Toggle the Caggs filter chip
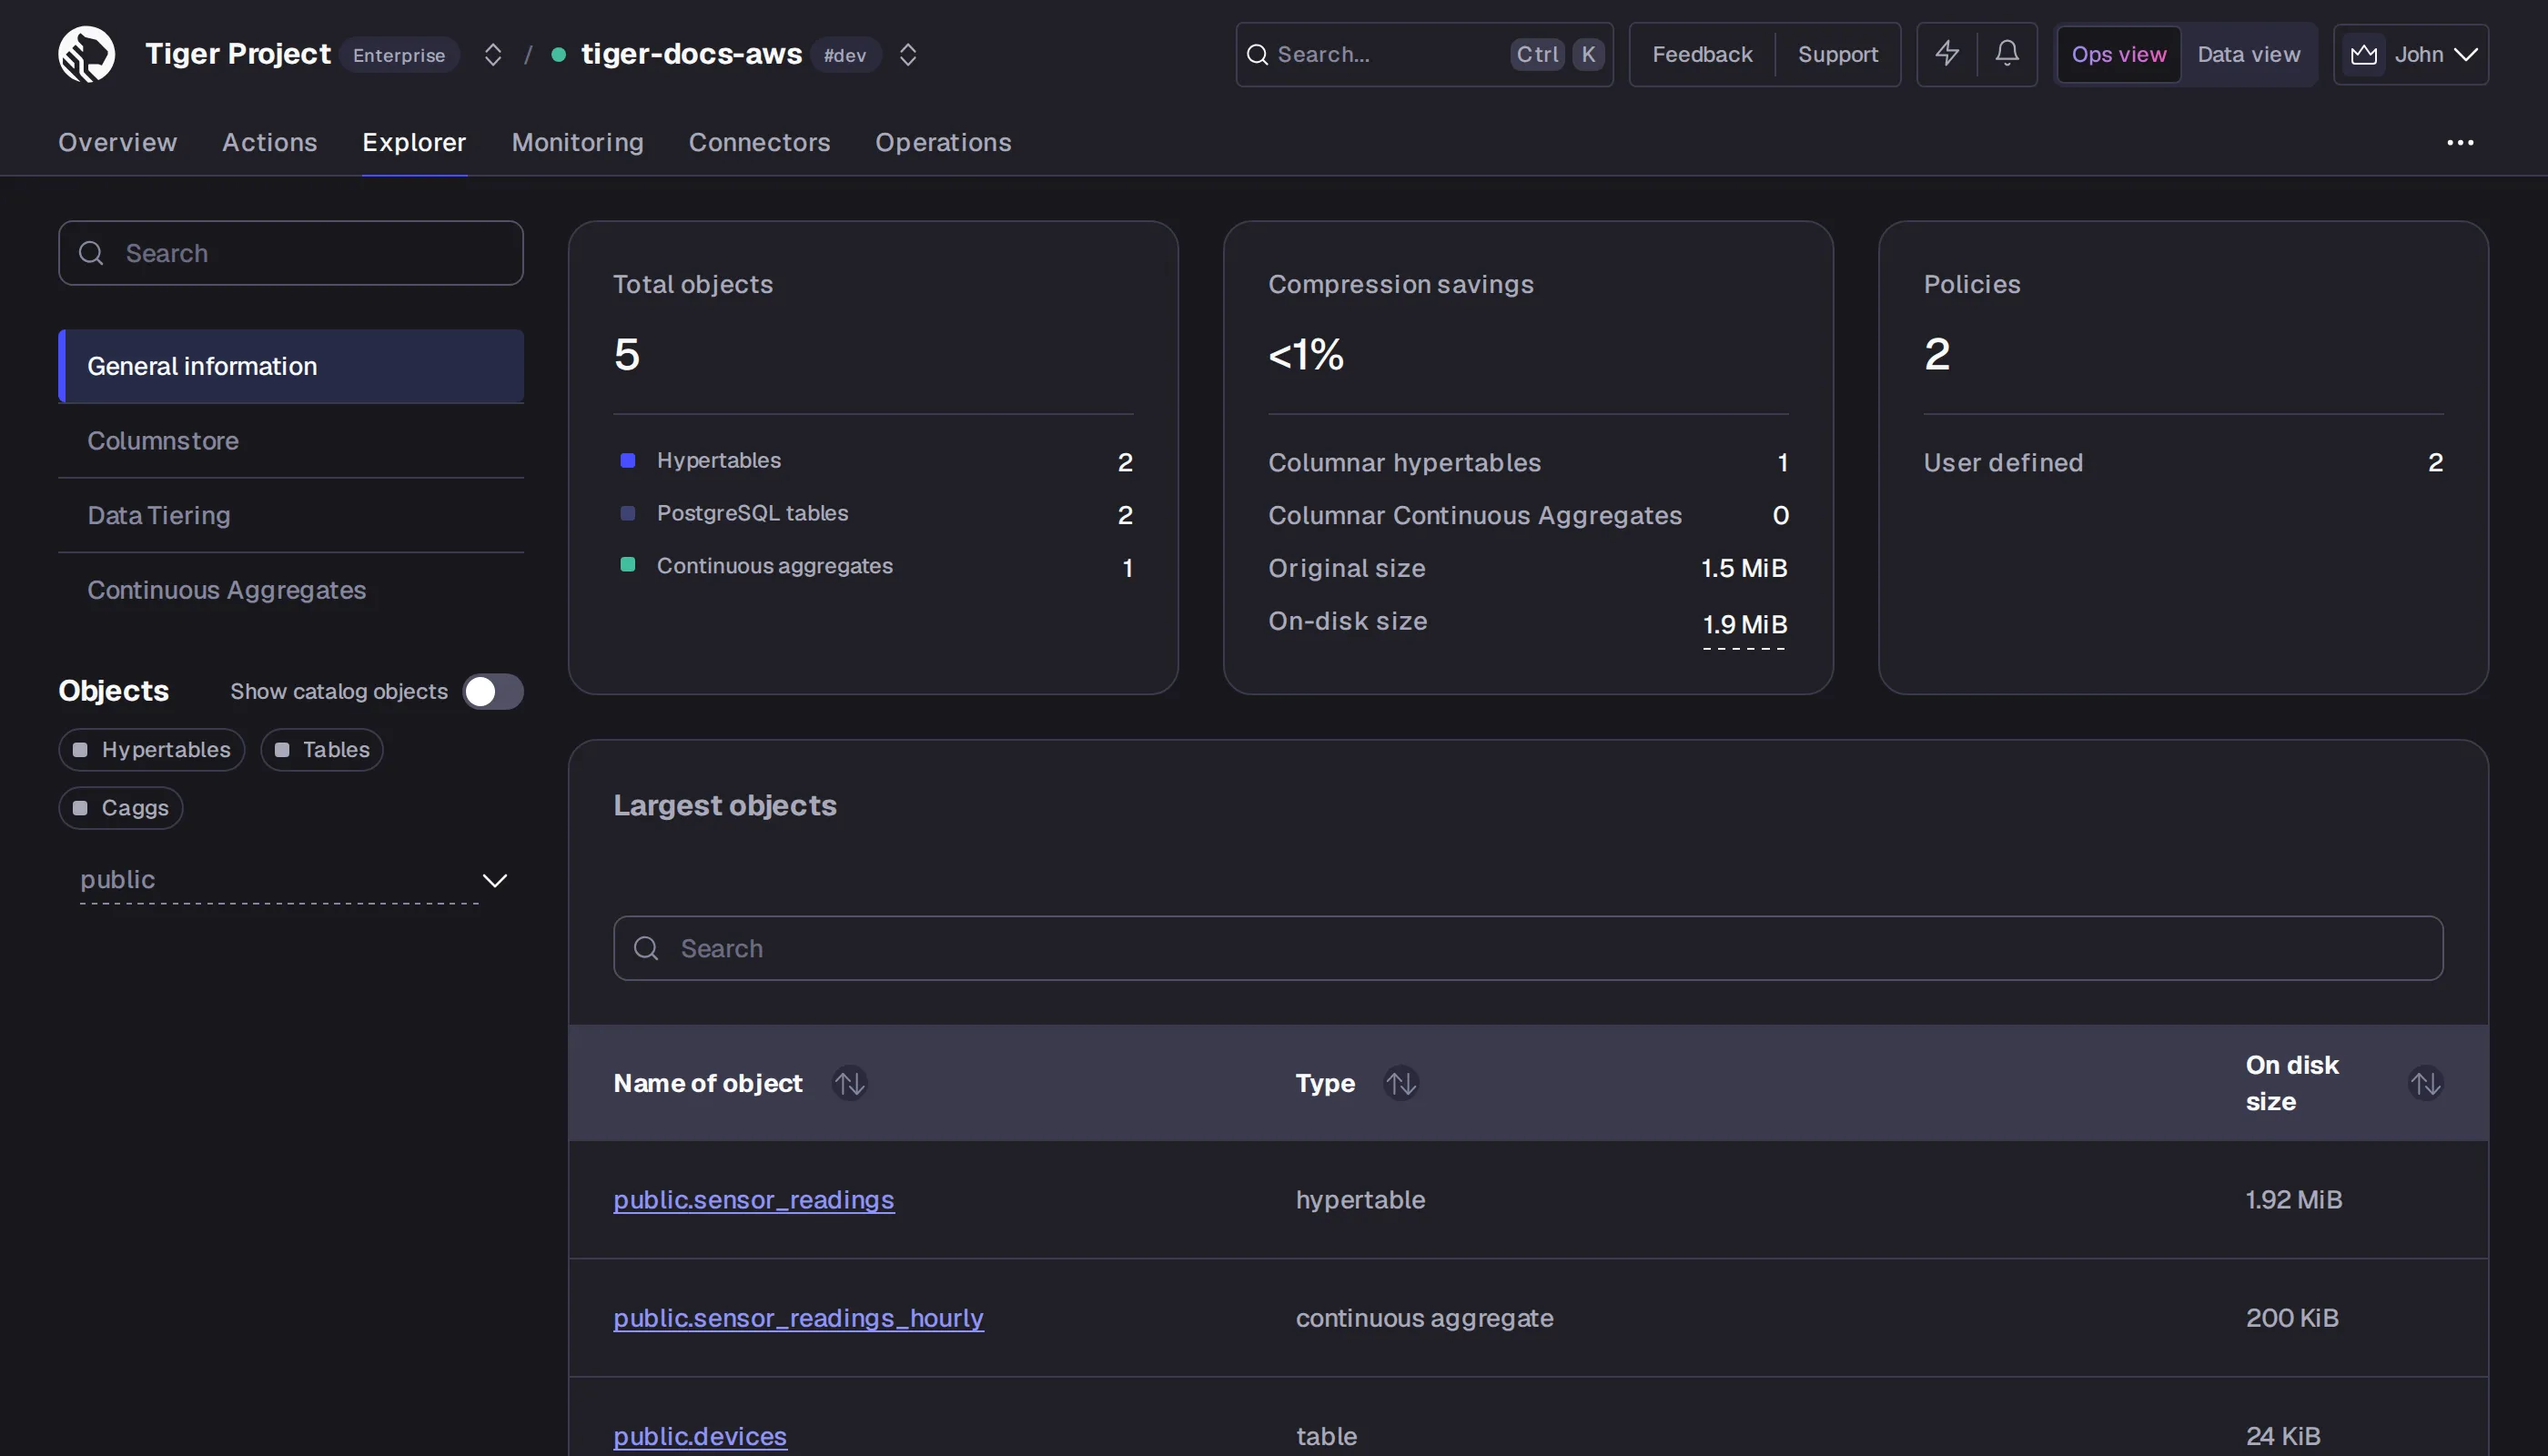The height and width of the screenshot is (1456, 2548). coord(121,808)
